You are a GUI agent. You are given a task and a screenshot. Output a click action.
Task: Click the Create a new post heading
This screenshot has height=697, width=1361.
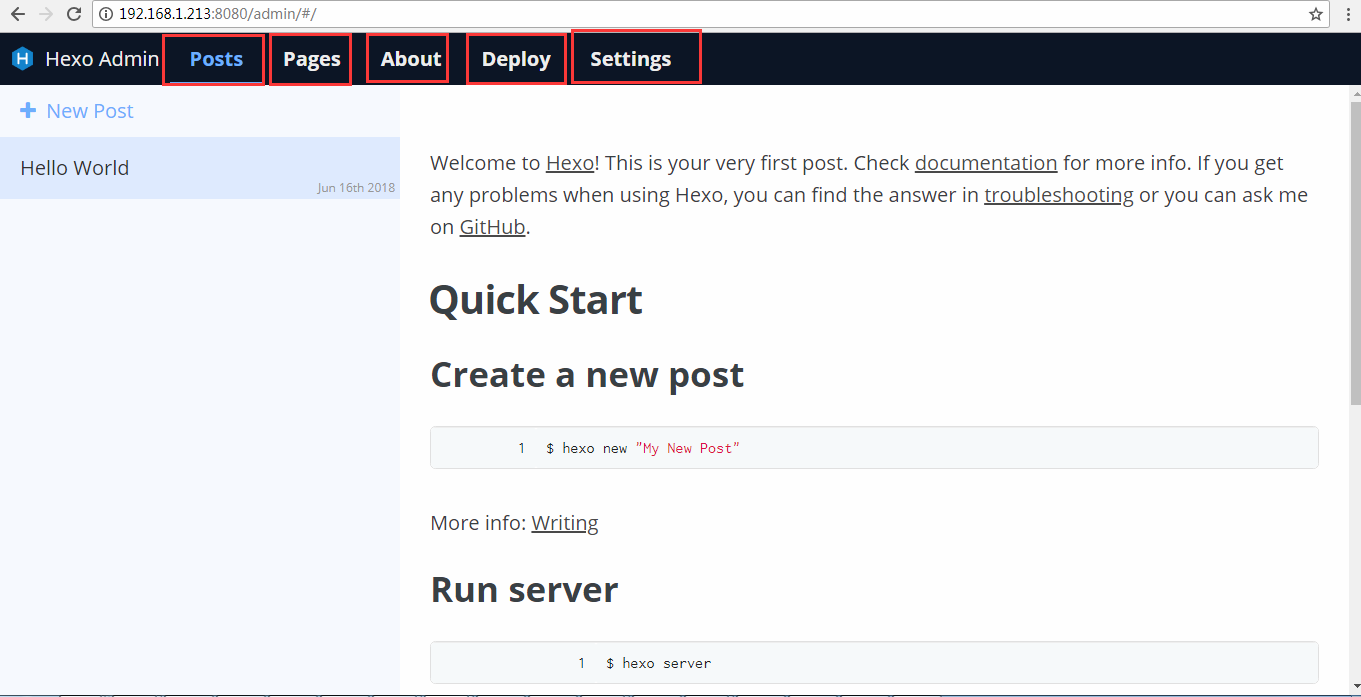[587, 375]
